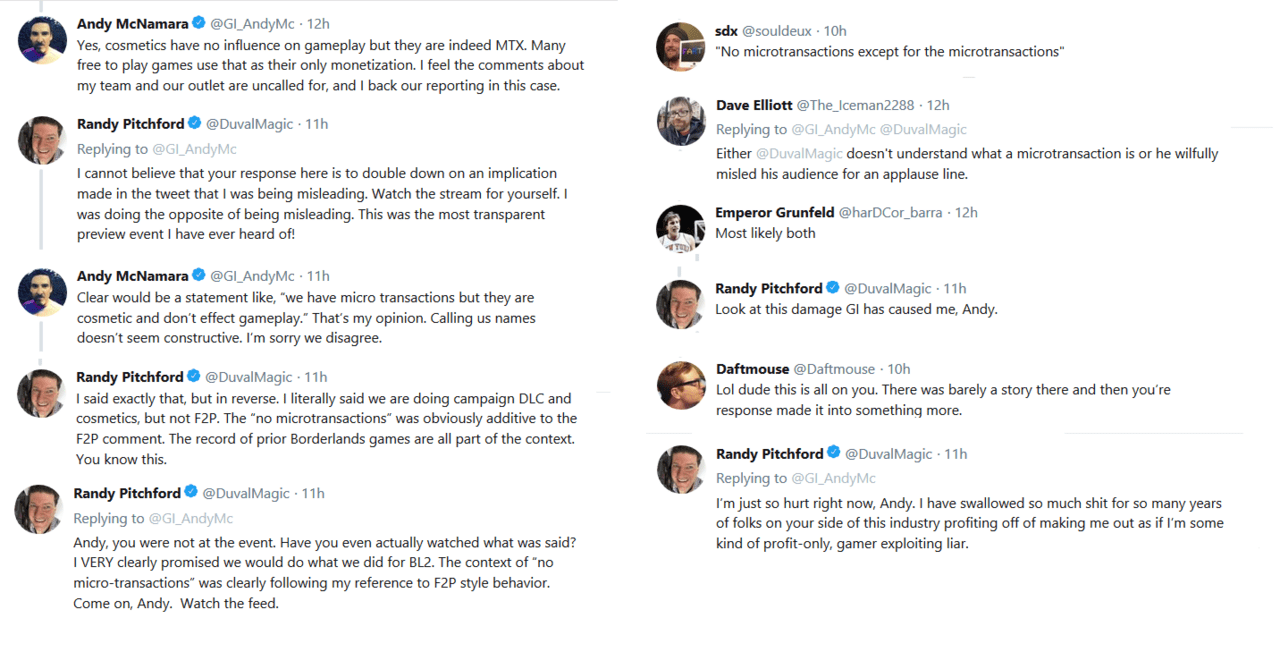
Task: Click verified badge next to top Andy McNamara name
Action: pos(199,23)
